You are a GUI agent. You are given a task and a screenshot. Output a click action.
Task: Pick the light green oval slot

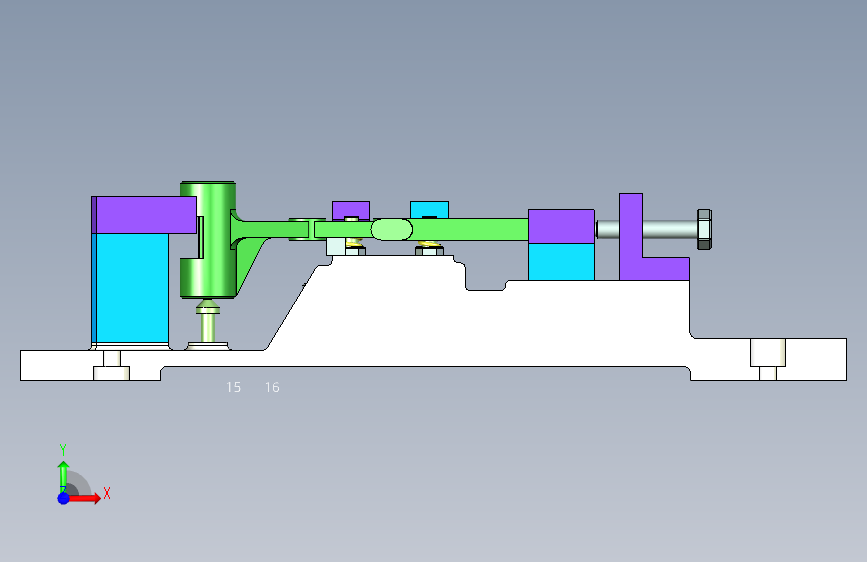[x=391, y=230]
